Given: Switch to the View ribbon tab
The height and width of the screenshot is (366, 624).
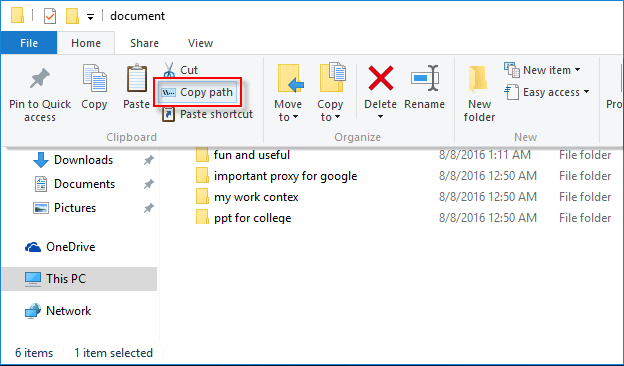Looking at the screenshot, I should [x=200, y=43].
